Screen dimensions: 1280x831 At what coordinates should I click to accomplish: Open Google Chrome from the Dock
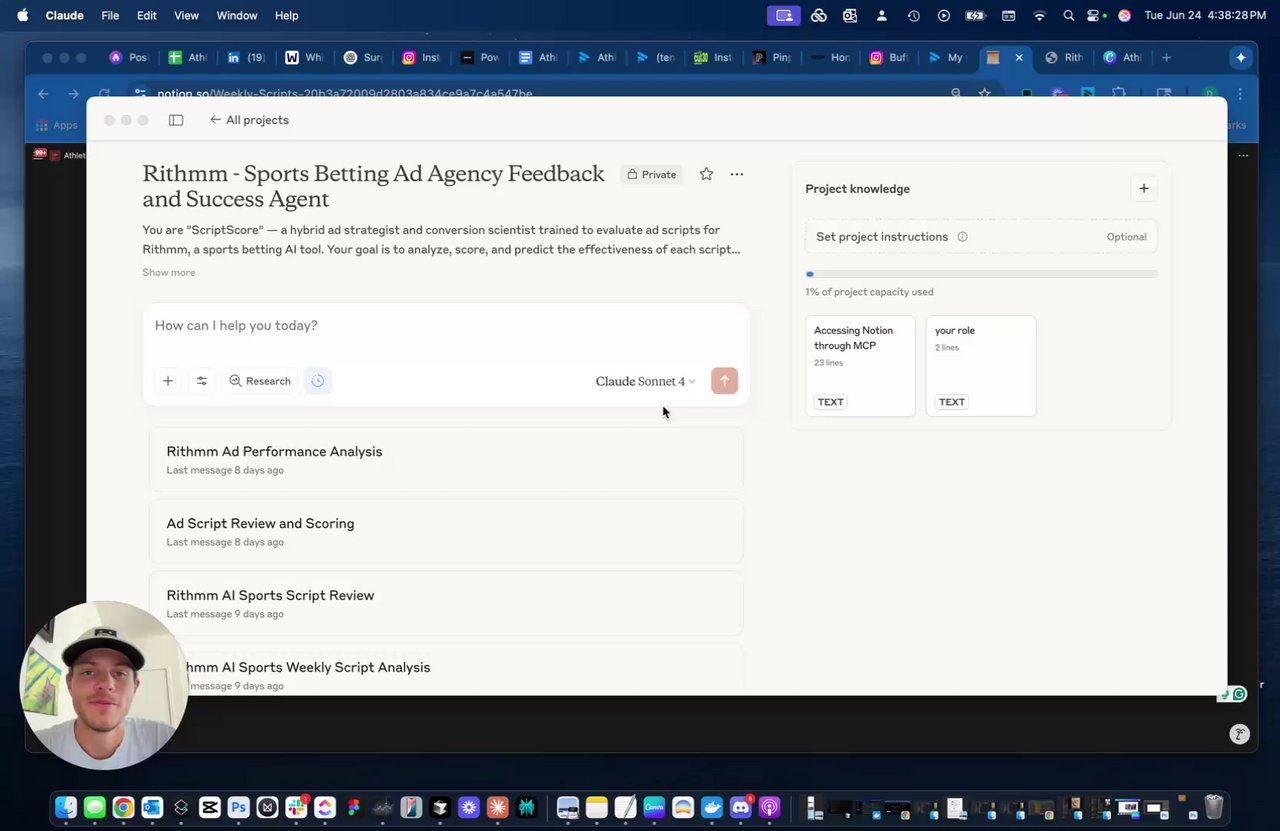tap(123, 807)
